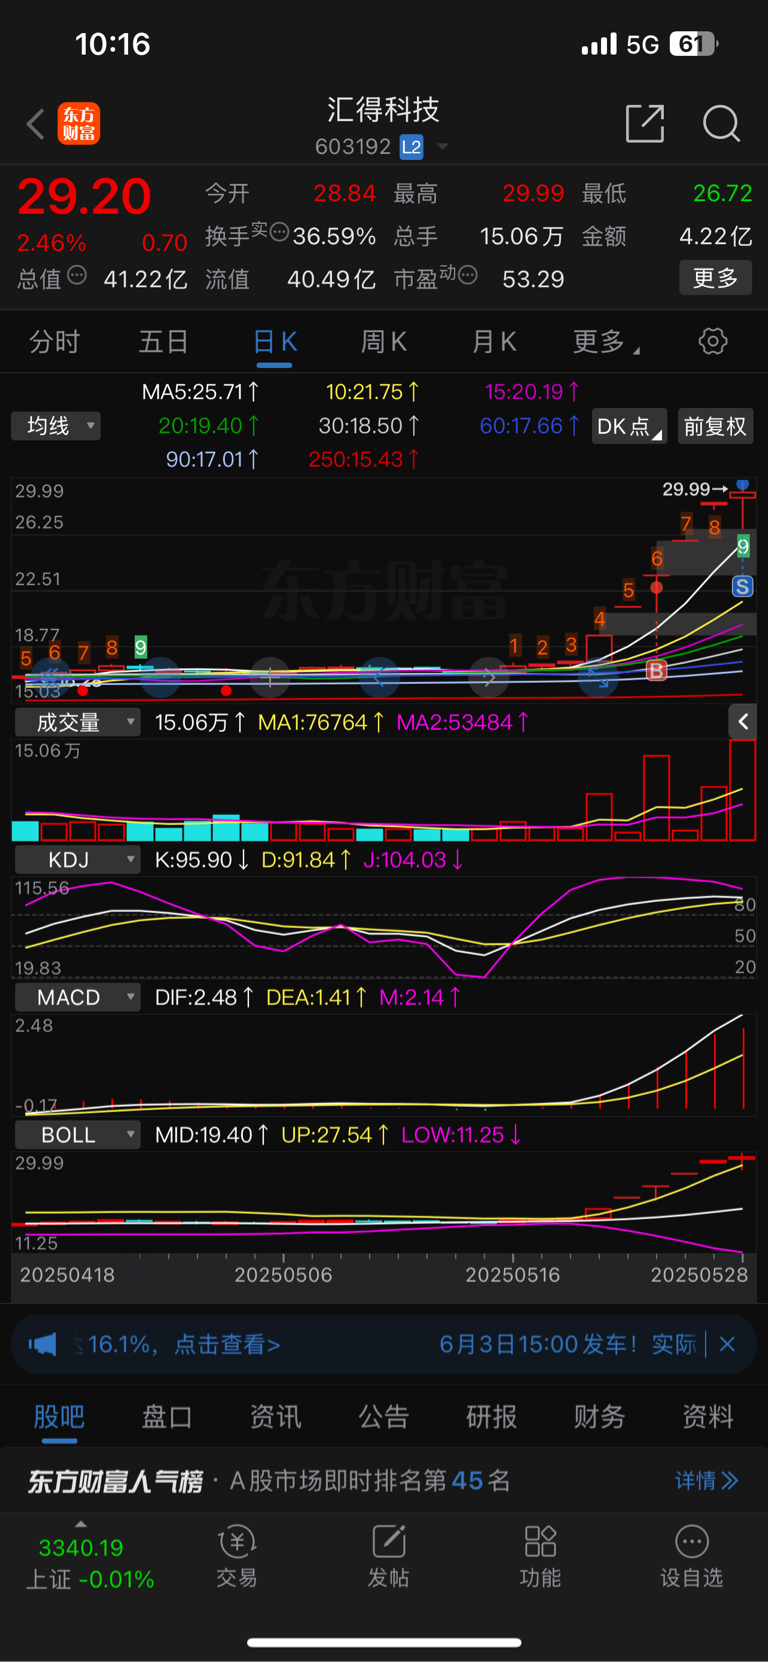Open stock search magnifier
768x1662 pixels.
(x=721, y=124)
